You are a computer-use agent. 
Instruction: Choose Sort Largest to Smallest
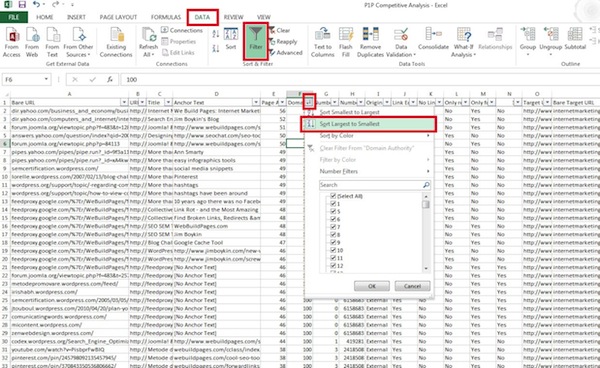click(368, 124)
